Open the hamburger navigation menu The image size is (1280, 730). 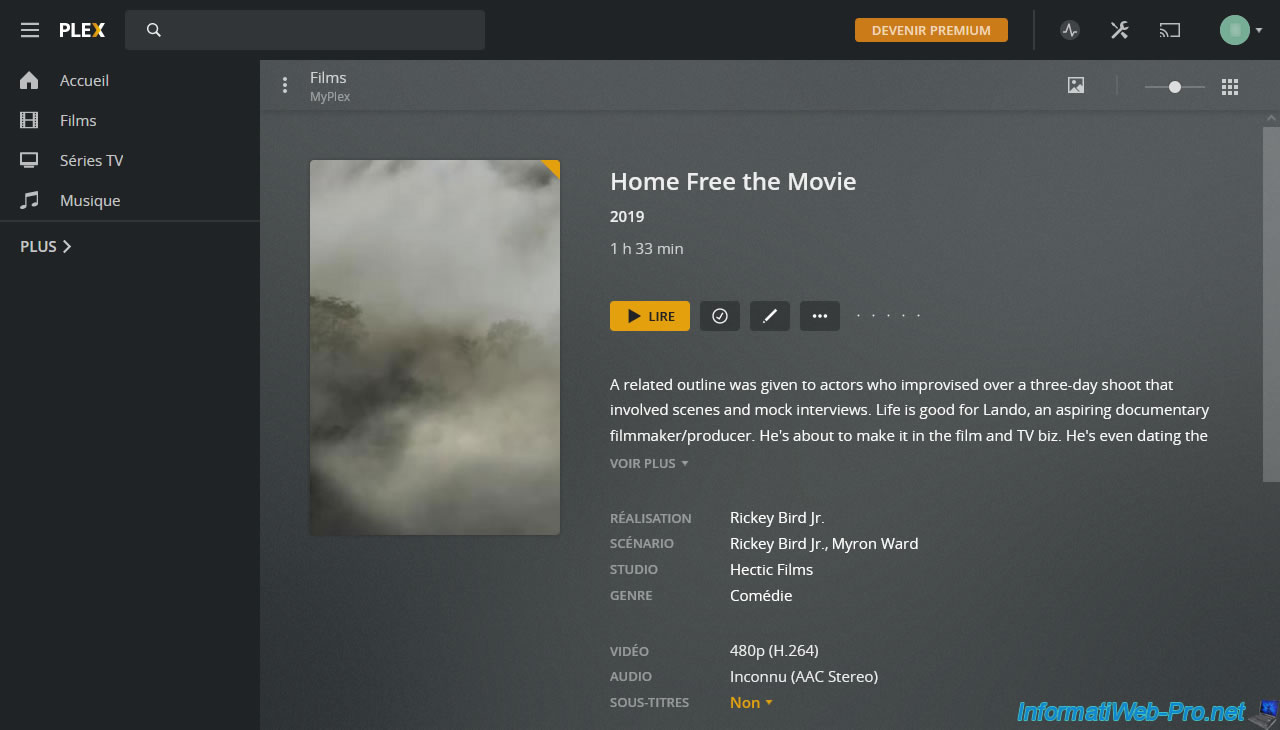coord(30,30)
